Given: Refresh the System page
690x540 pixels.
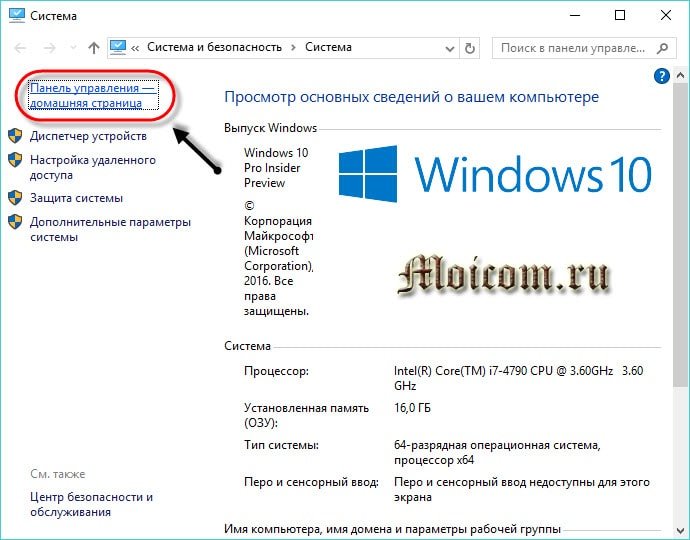Looking at the screenshot, I should [470, 48].
